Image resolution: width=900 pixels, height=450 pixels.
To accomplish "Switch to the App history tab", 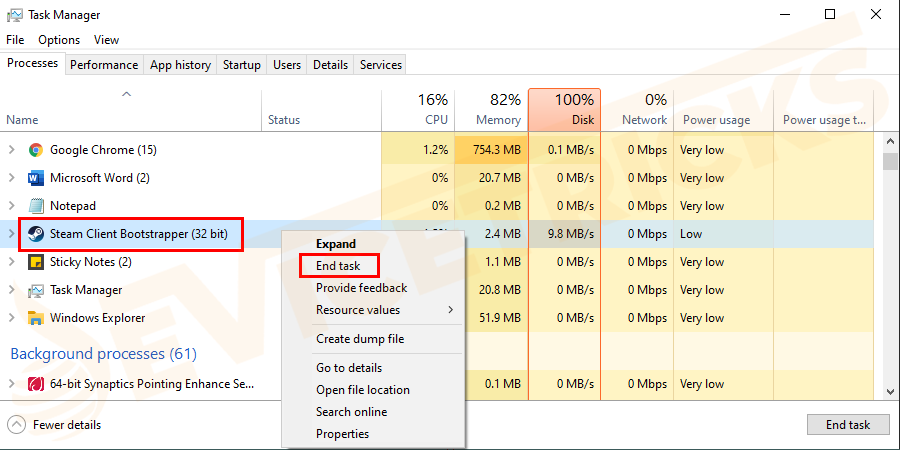I will pyautogui.click(x=180, y=65).
